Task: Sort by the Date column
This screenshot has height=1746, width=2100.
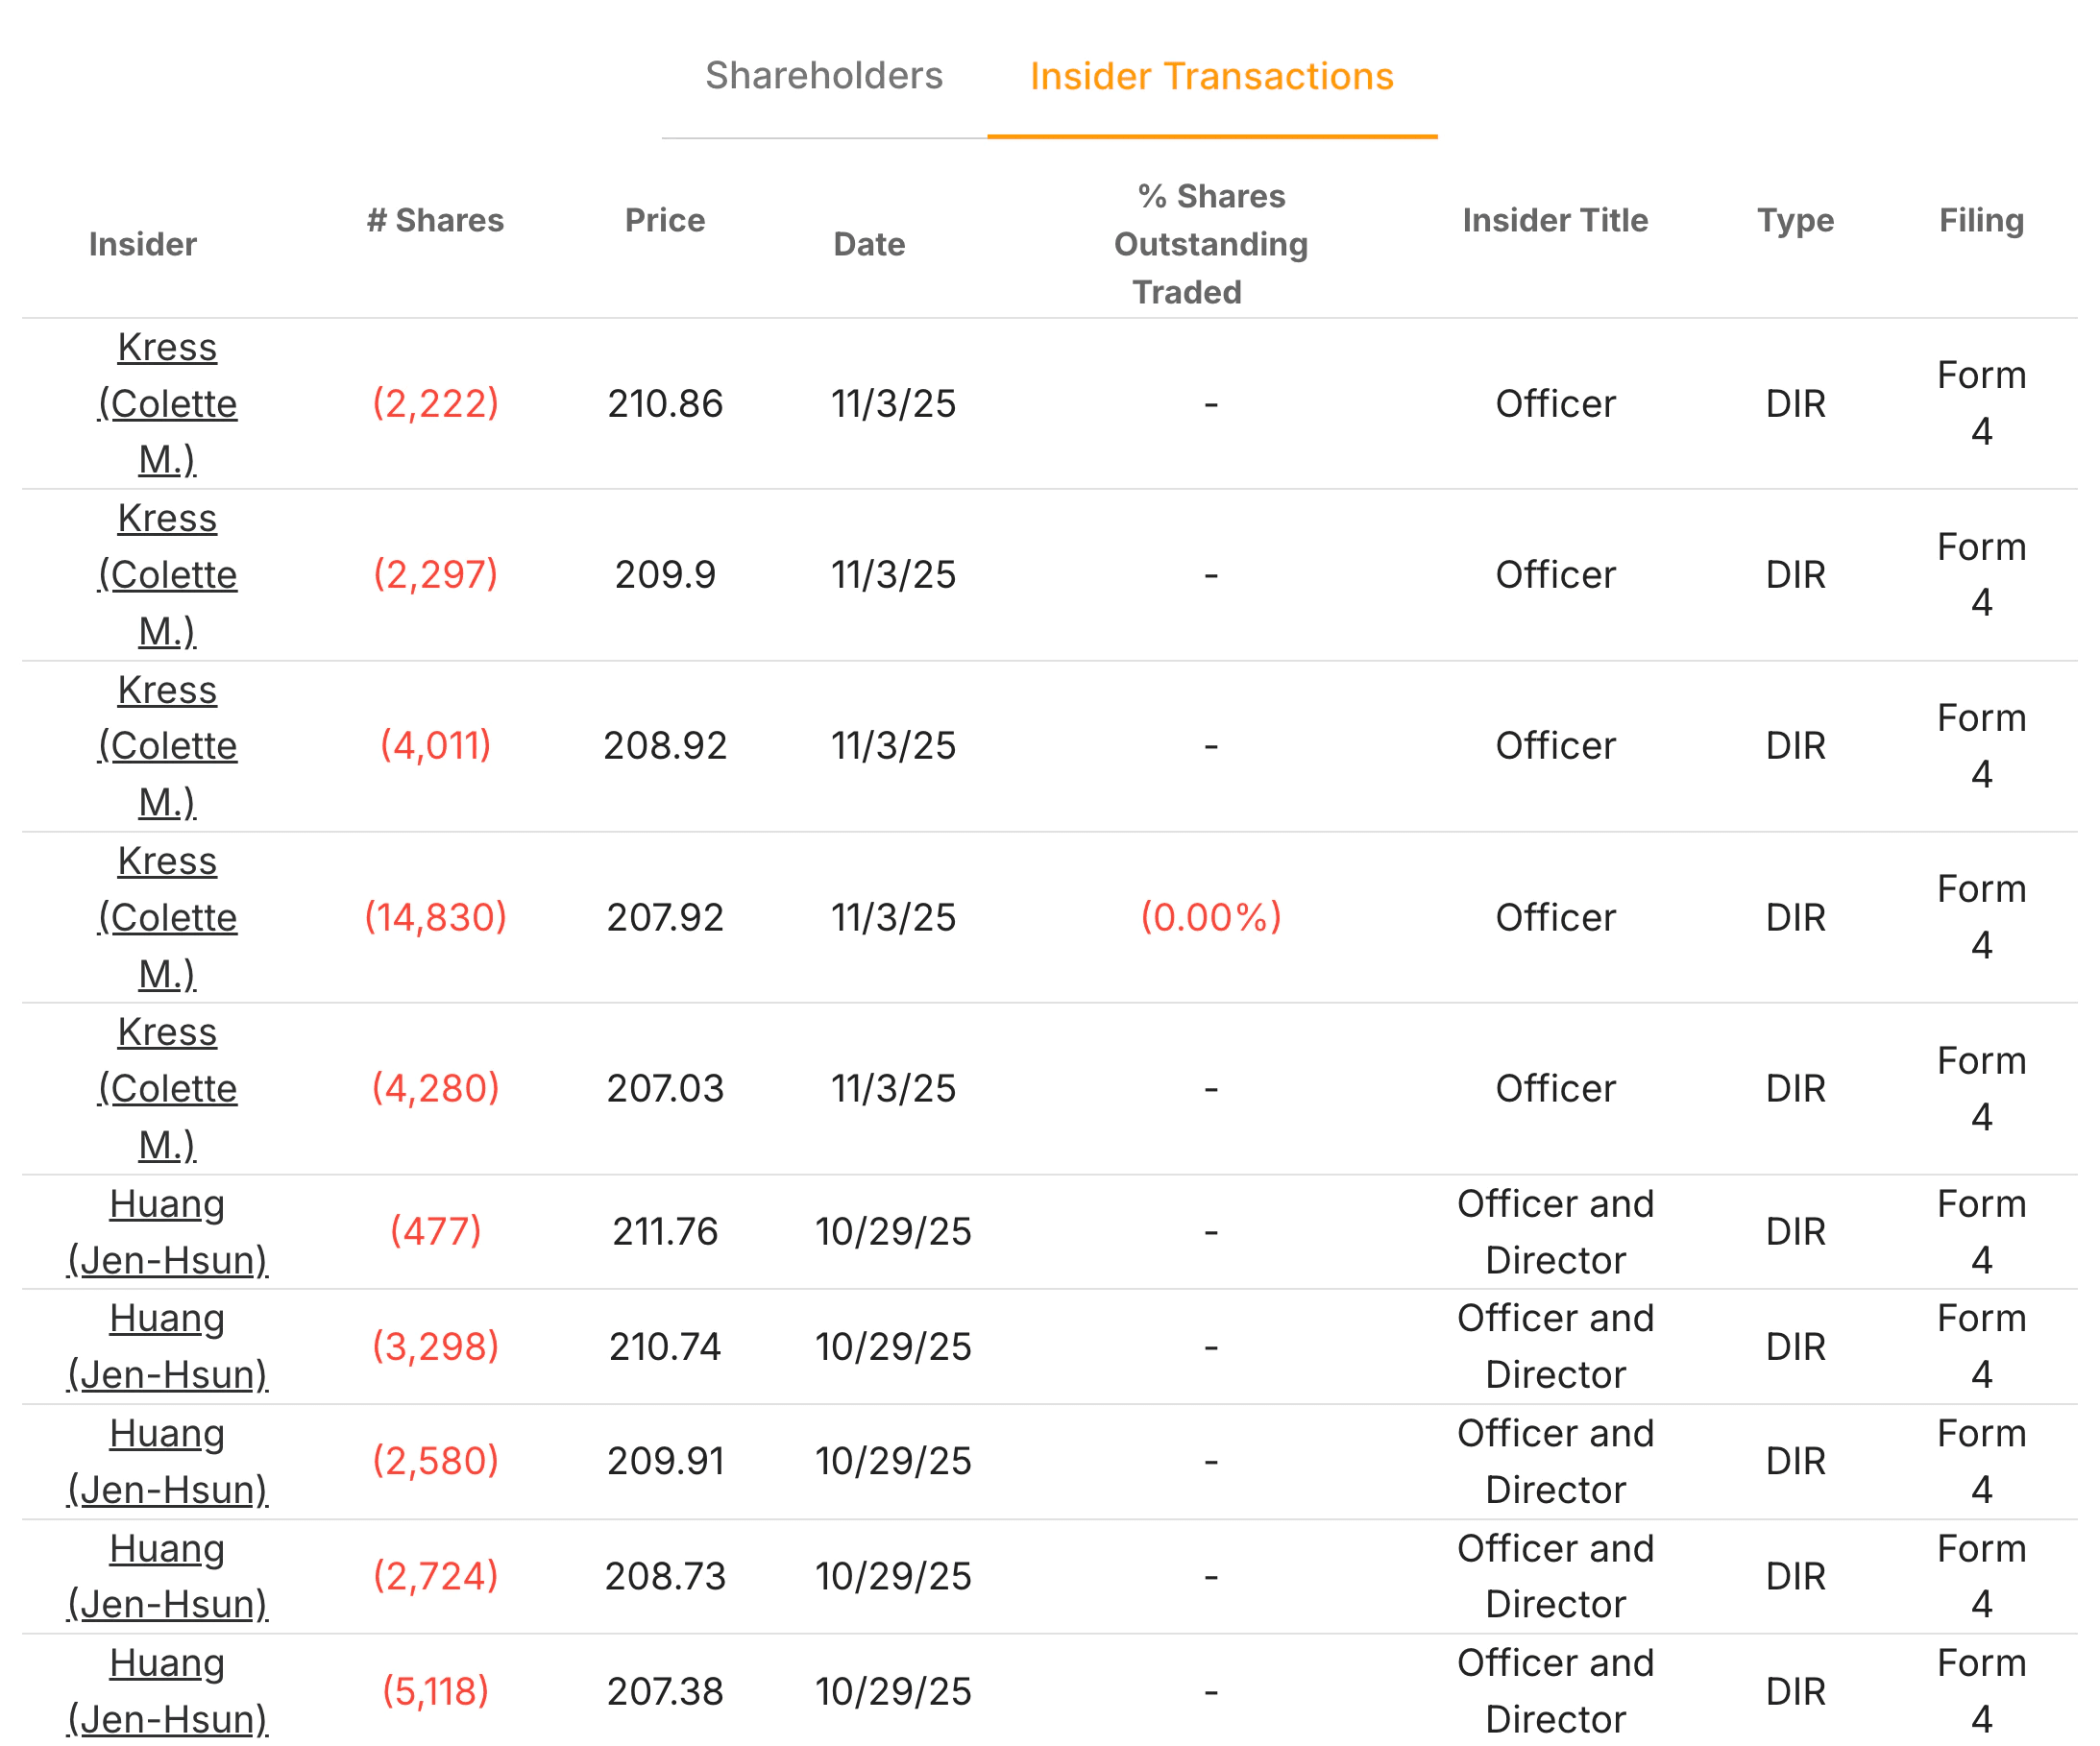Action: [869, 243]
